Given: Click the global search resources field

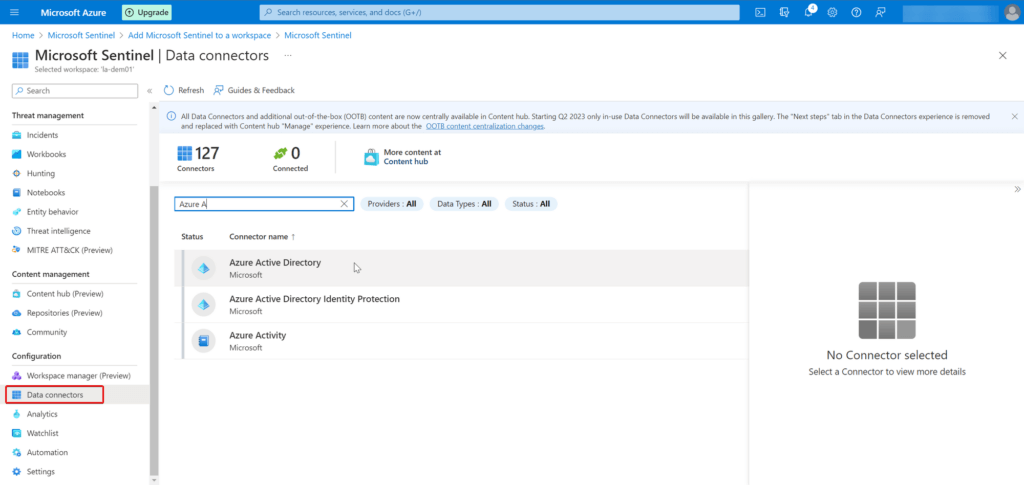Looking at the screenshot, I should pyautogui.click(x=500, y=12).
